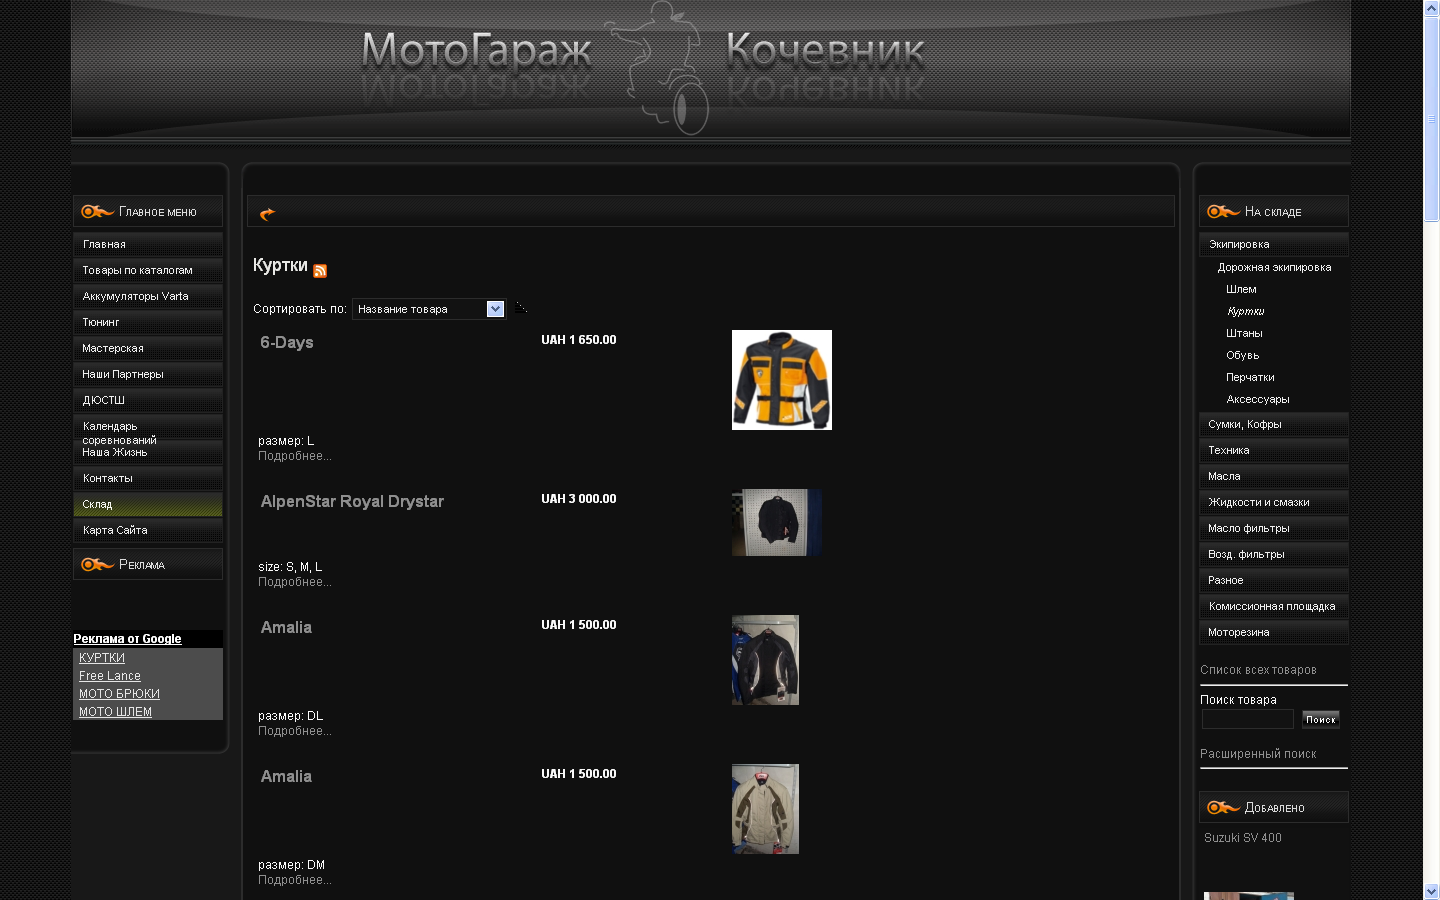Open the 6-Days jacket product title
Screen dimensions: 1440x900
click(x=287, y=342)
